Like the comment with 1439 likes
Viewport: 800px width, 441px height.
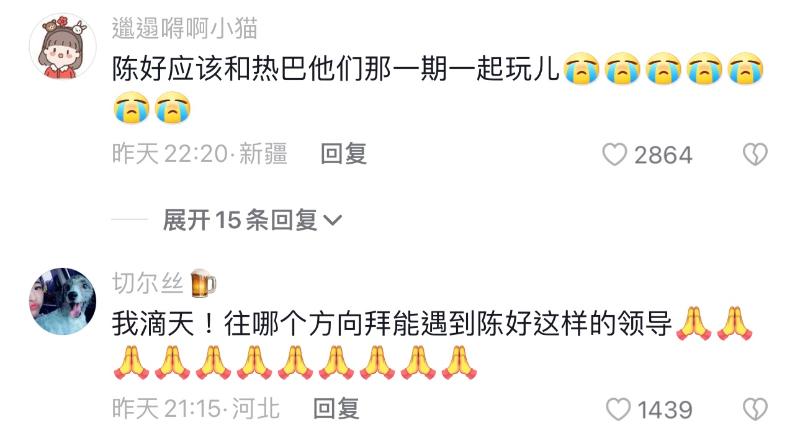pyautogui.click(x=618, y=409)
